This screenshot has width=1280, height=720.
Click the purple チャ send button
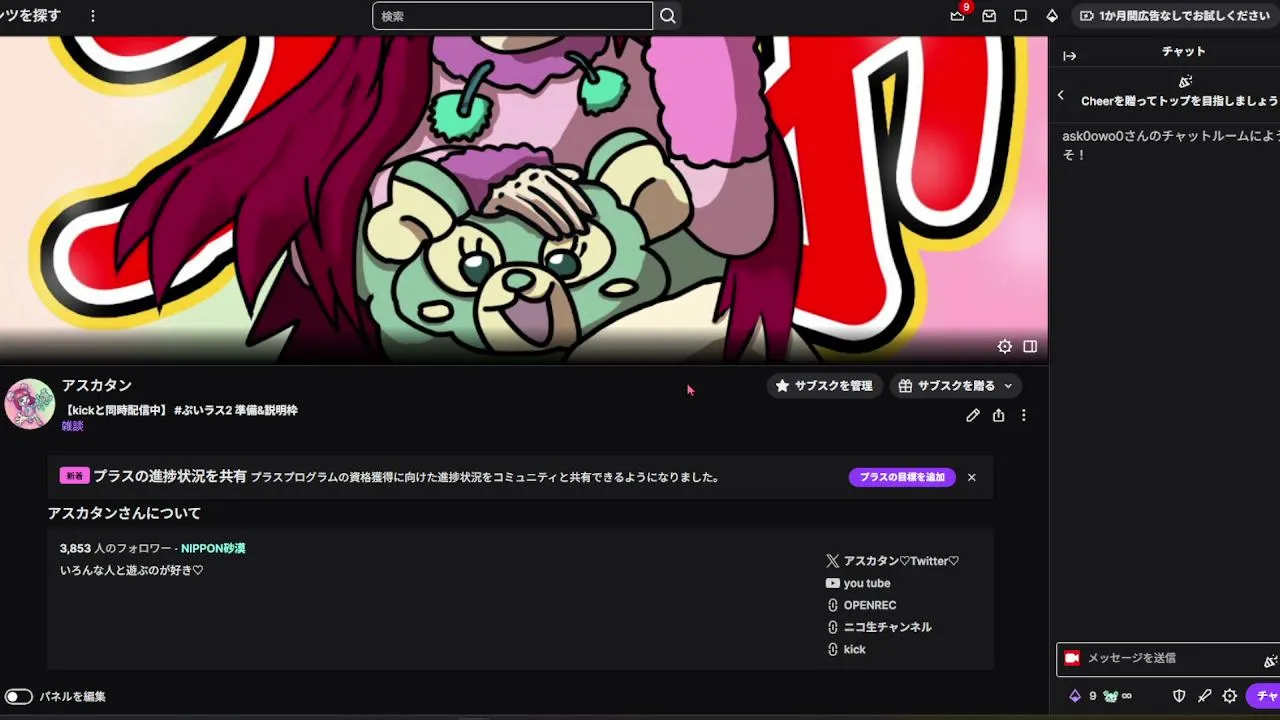[1263, 696]
